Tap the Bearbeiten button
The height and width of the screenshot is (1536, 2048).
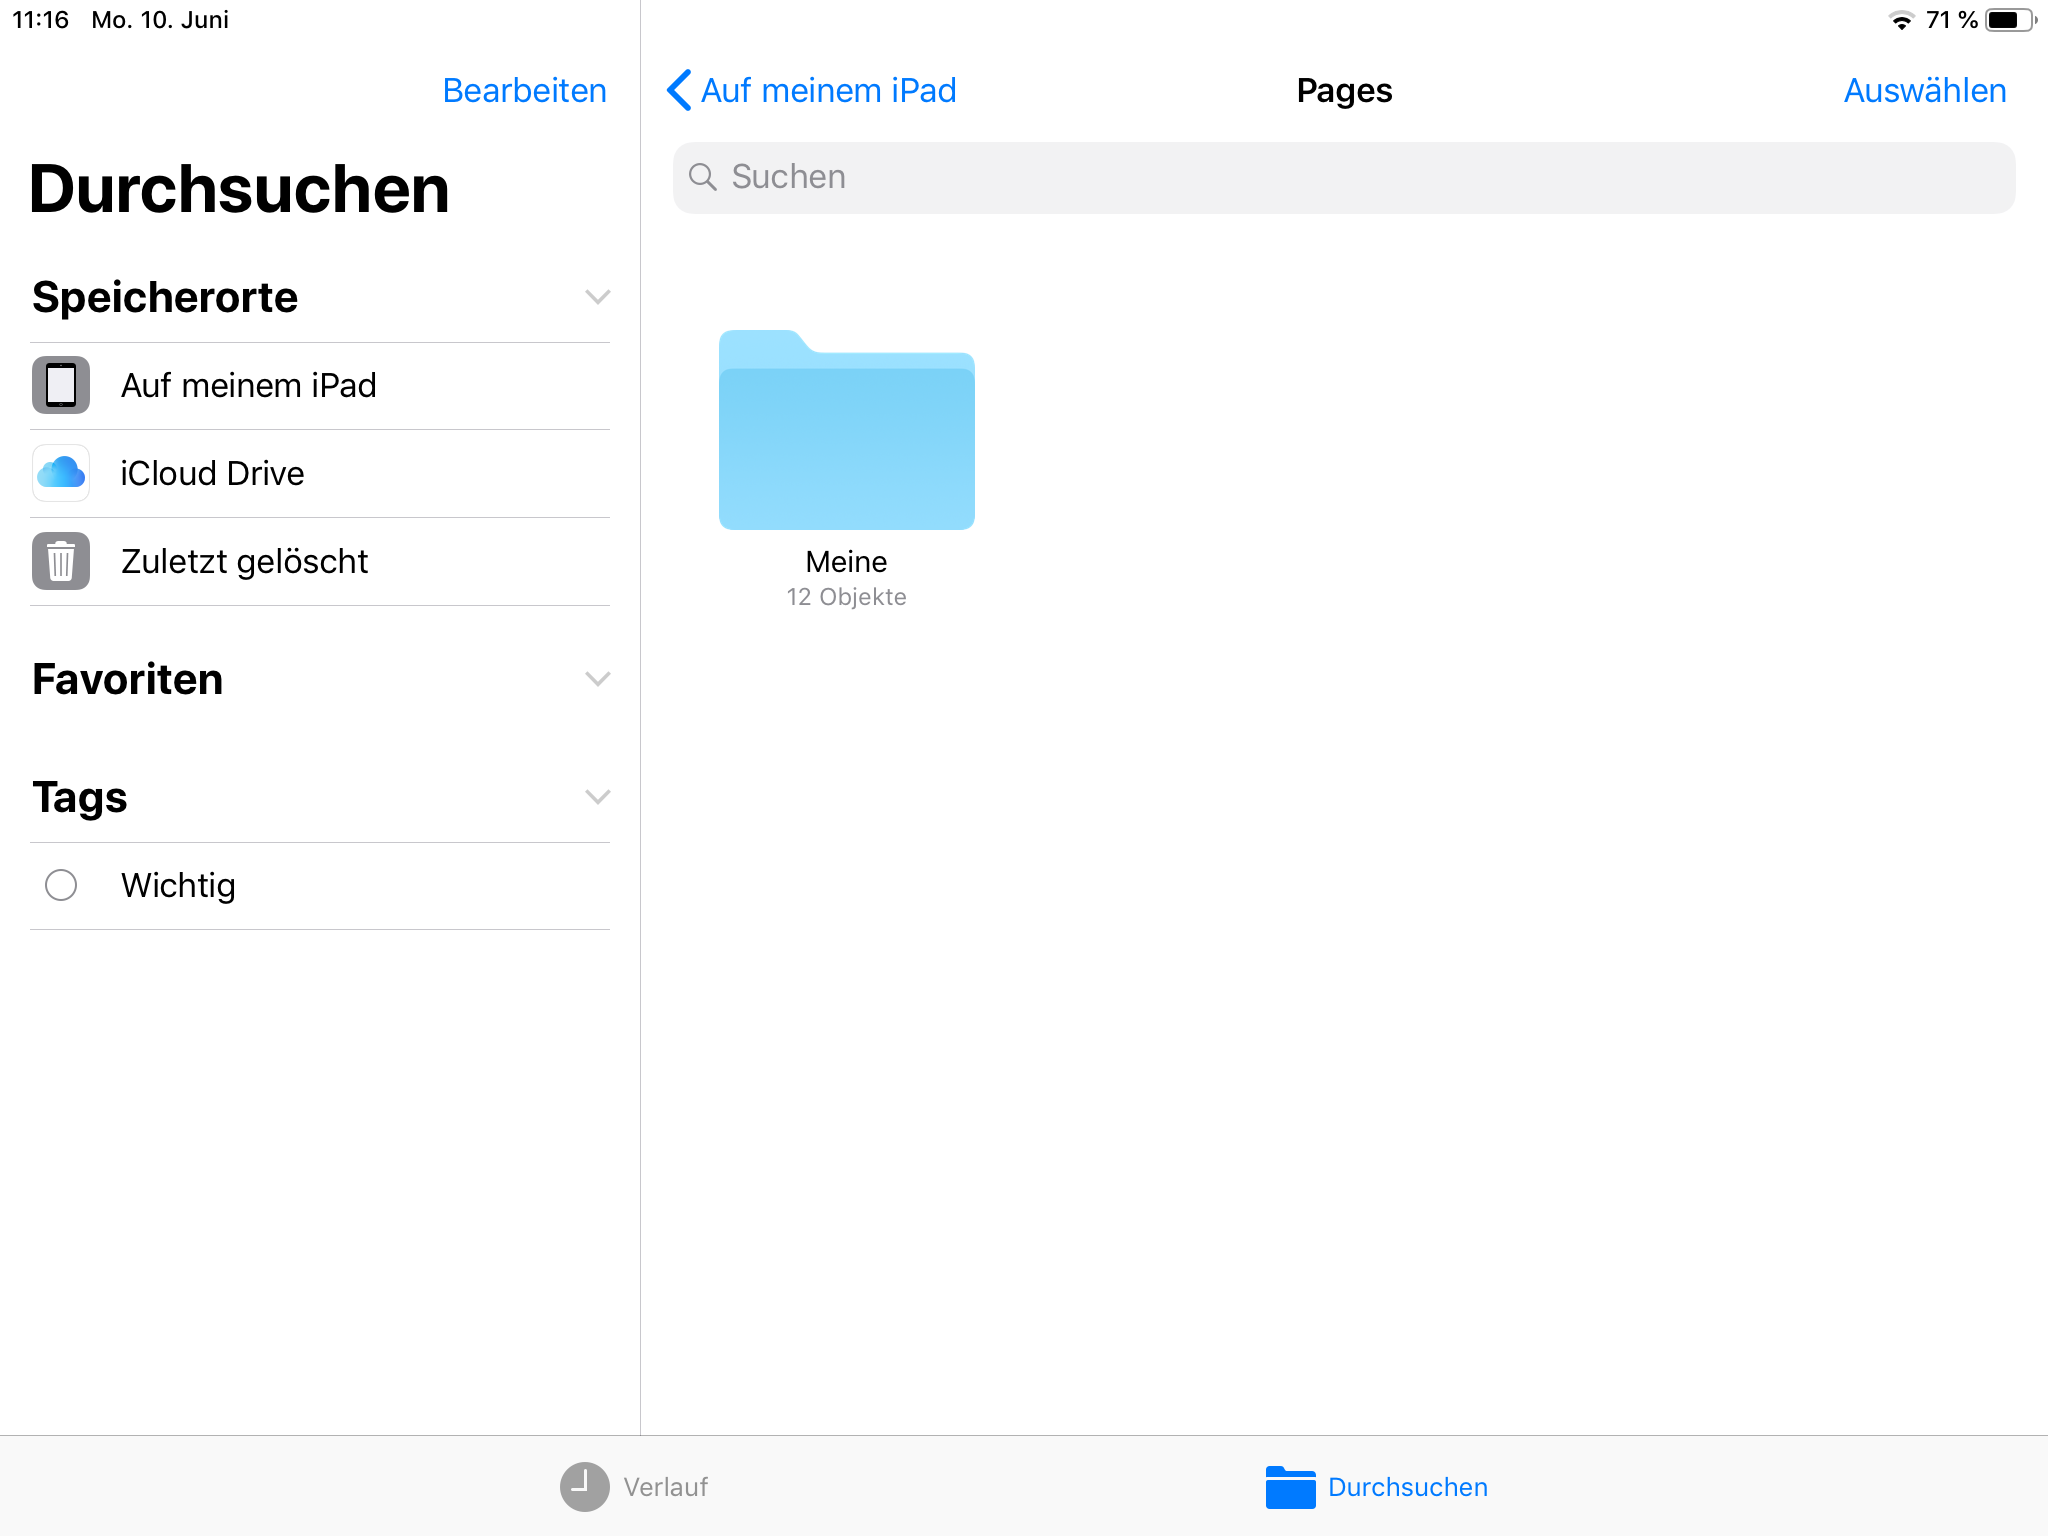click(x=524, y=90)
